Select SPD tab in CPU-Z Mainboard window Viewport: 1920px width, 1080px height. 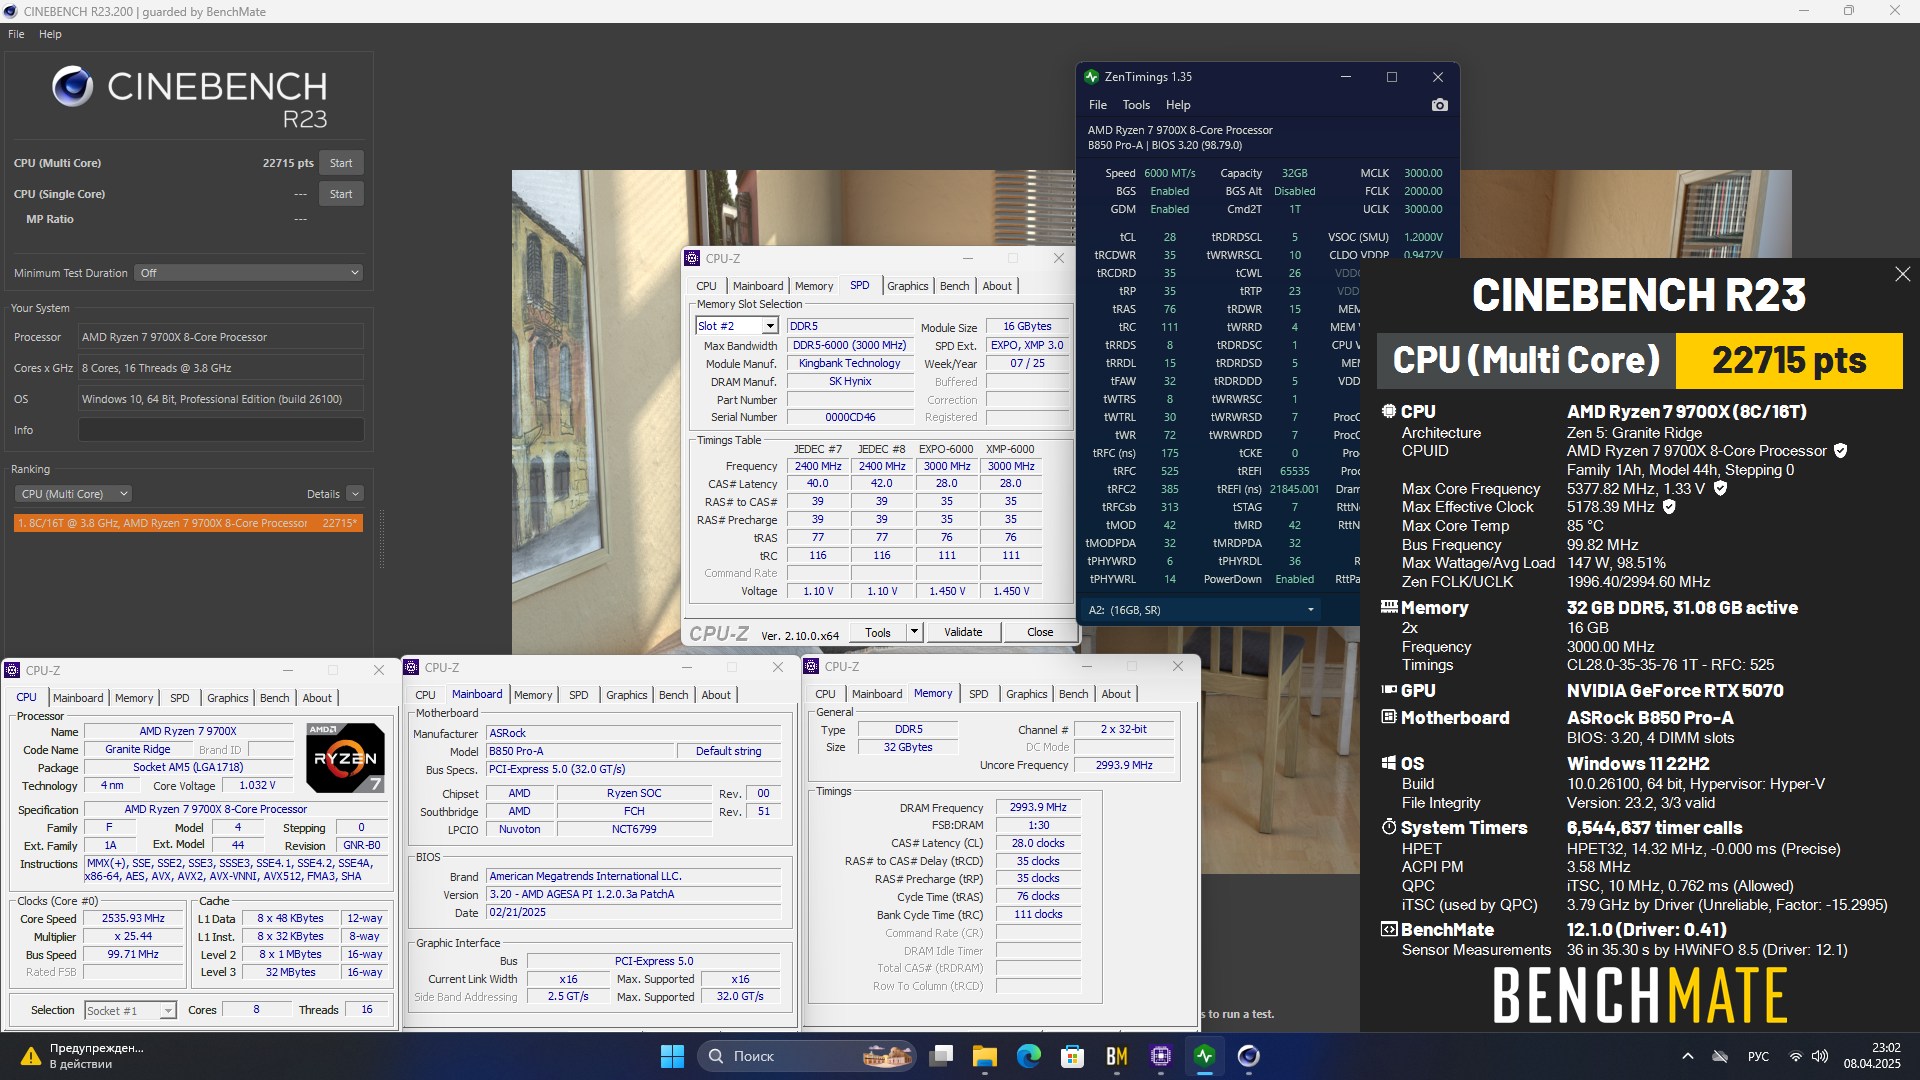point(578,695)
